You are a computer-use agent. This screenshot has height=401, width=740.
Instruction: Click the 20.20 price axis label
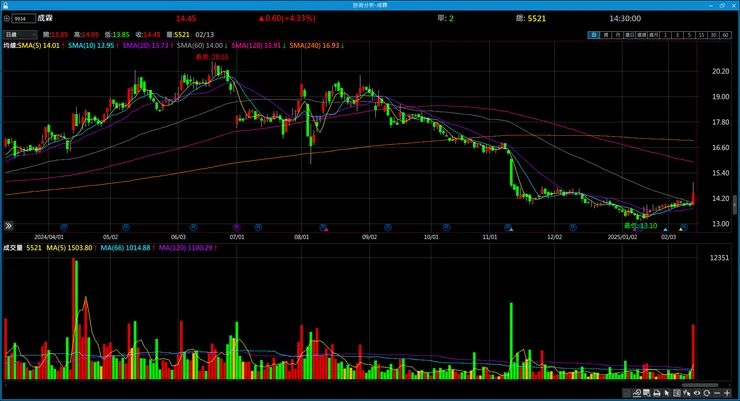click(720, 71)
